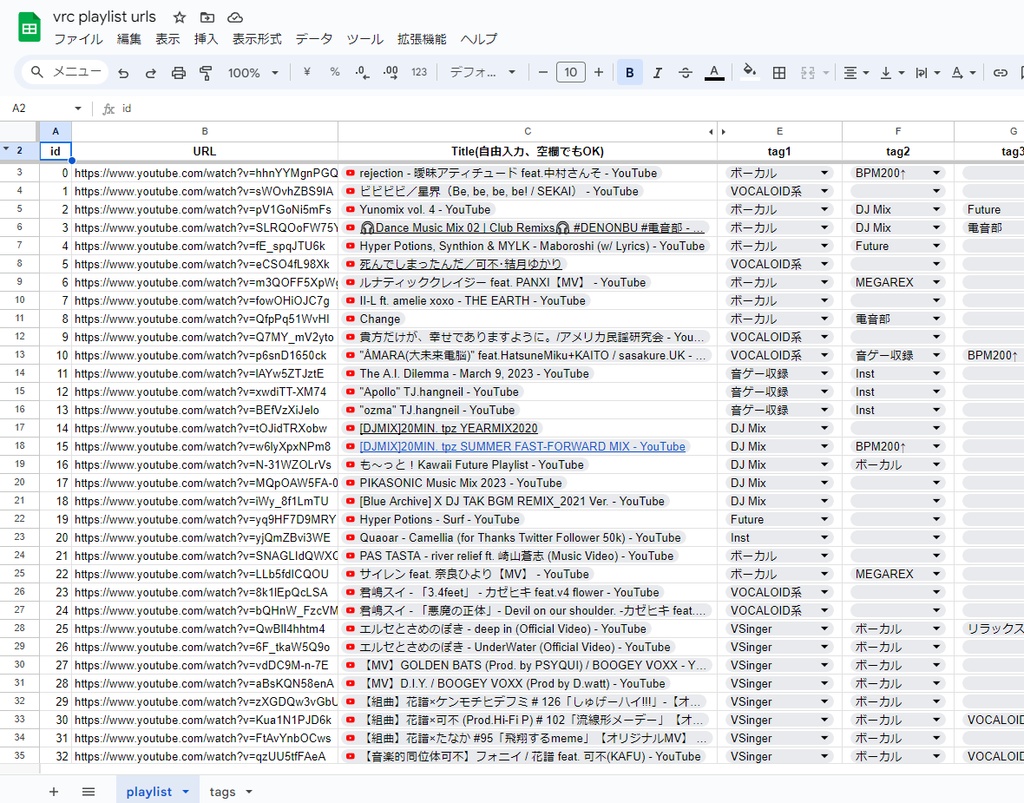Click the YouTube icon on Quaoar row
Screen dimensions: 1024x803
[351, 538]
